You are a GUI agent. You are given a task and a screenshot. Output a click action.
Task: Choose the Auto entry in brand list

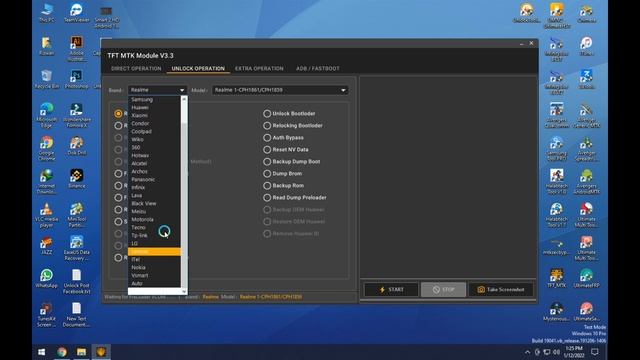click(x=154, y=283)
